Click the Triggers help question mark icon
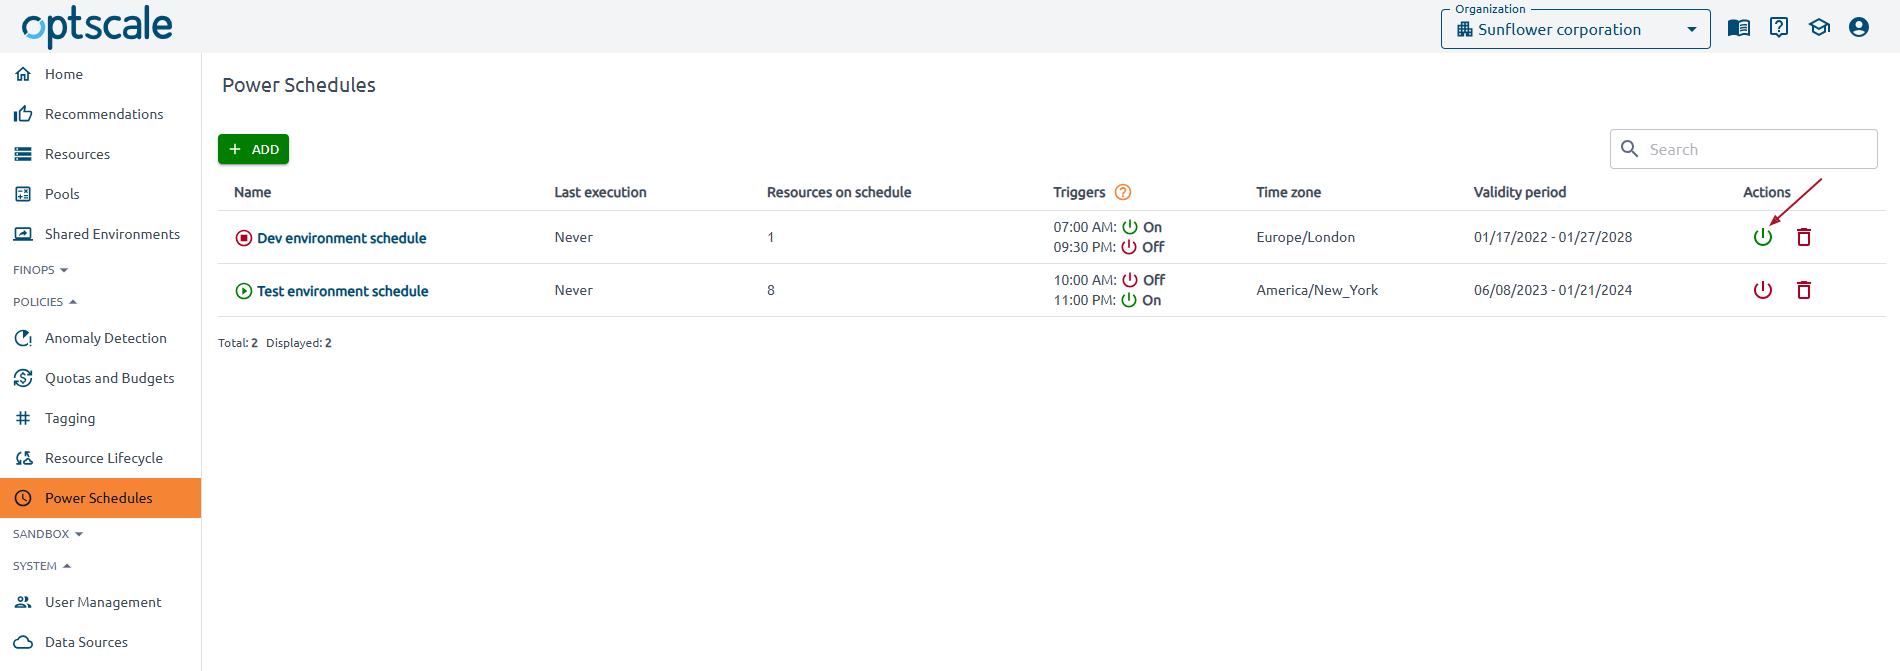Screen dimensions: 1900x671 click(x=1123, y=192)
